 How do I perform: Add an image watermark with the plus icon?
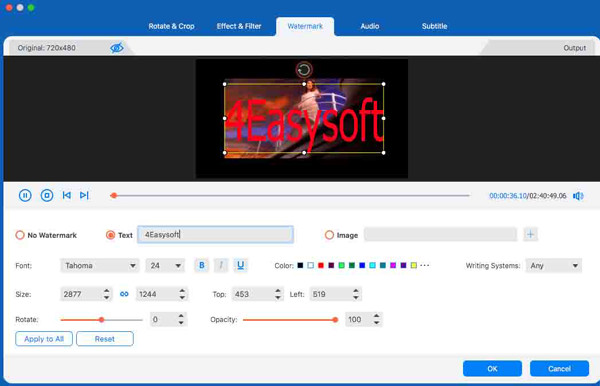(x=530, y=234)
